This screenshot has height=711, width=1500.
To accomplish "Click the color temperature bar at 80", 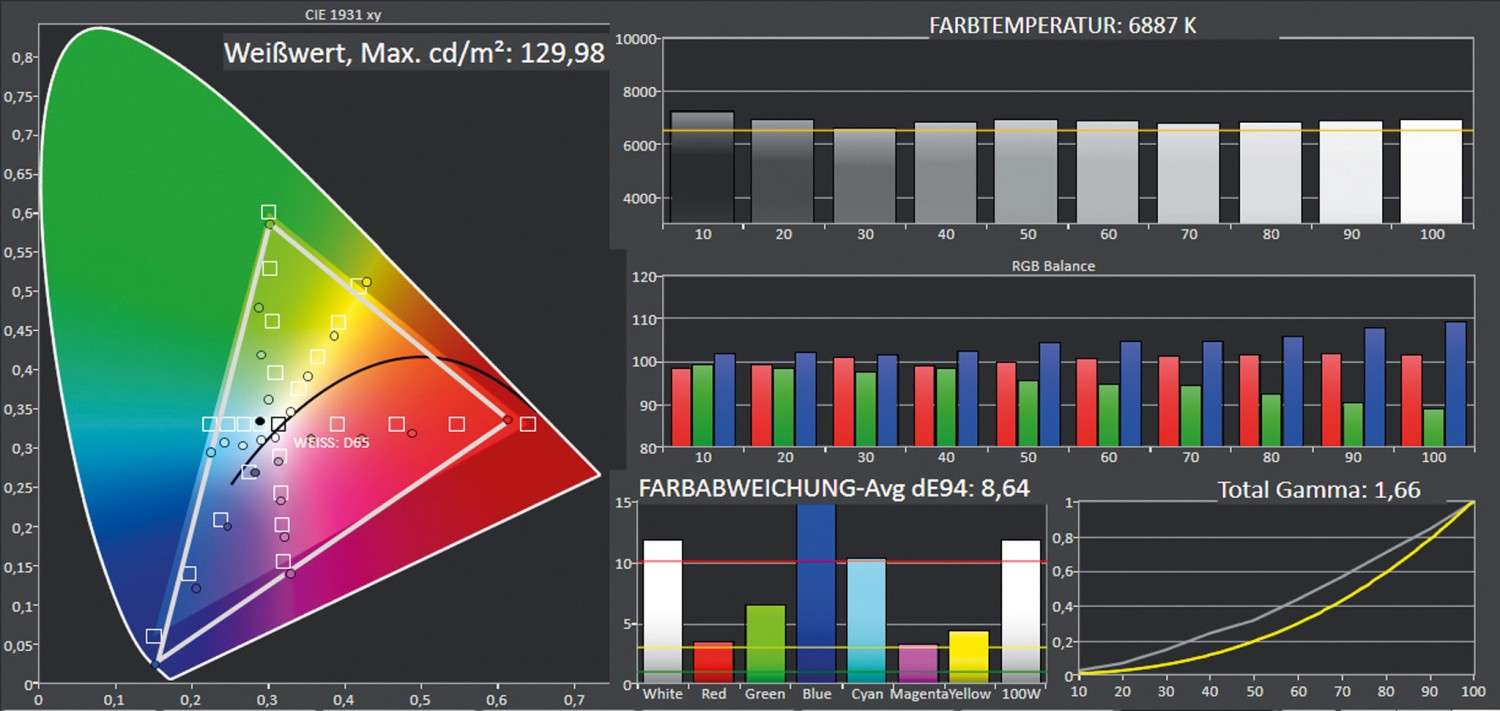I will tap(1269, 172).
